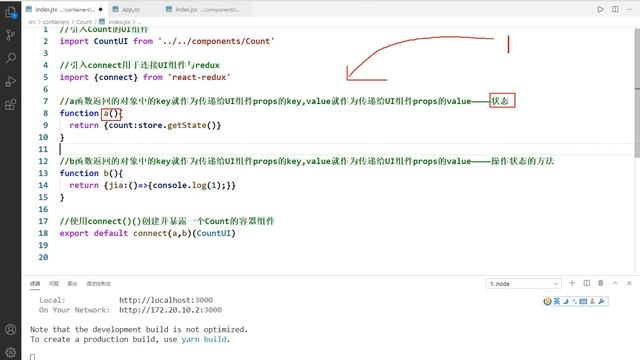Open the 1: node terminal selector dropdown
This screenshot has width=640, height=360.
(524, 284)
